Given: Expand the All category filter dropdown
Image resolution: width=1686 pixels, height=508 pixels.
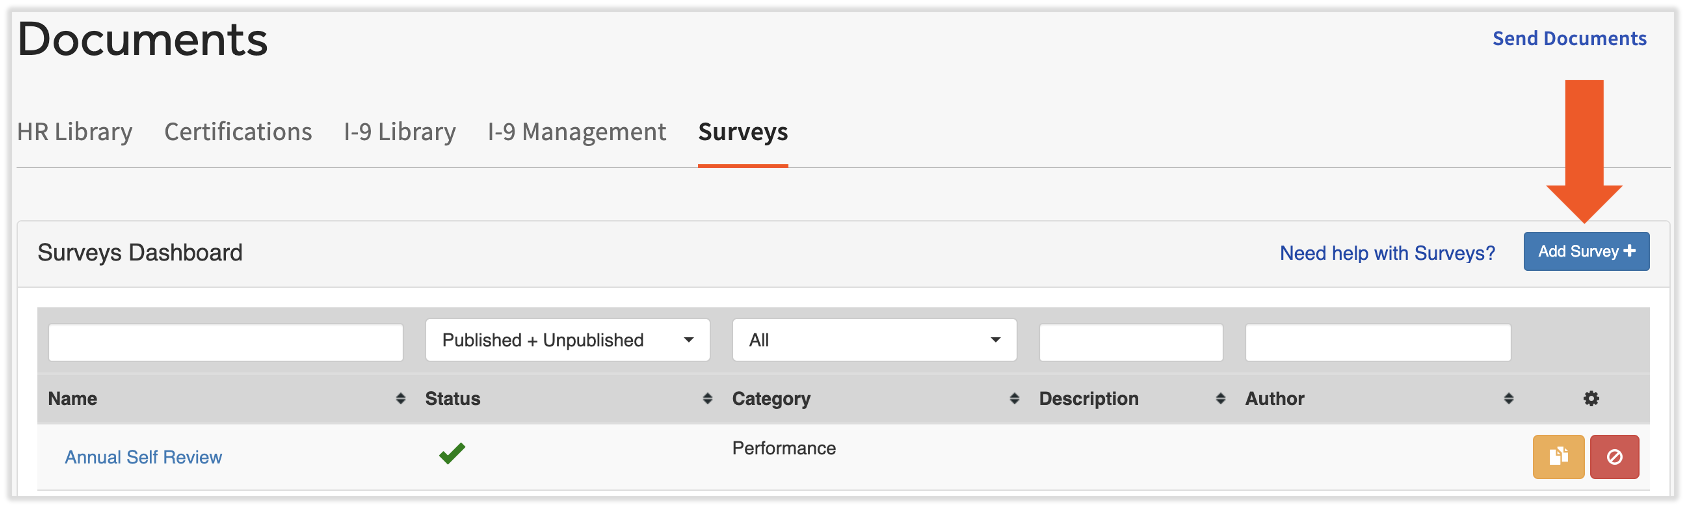Looking at the screenshot, I should pos(874,340).
